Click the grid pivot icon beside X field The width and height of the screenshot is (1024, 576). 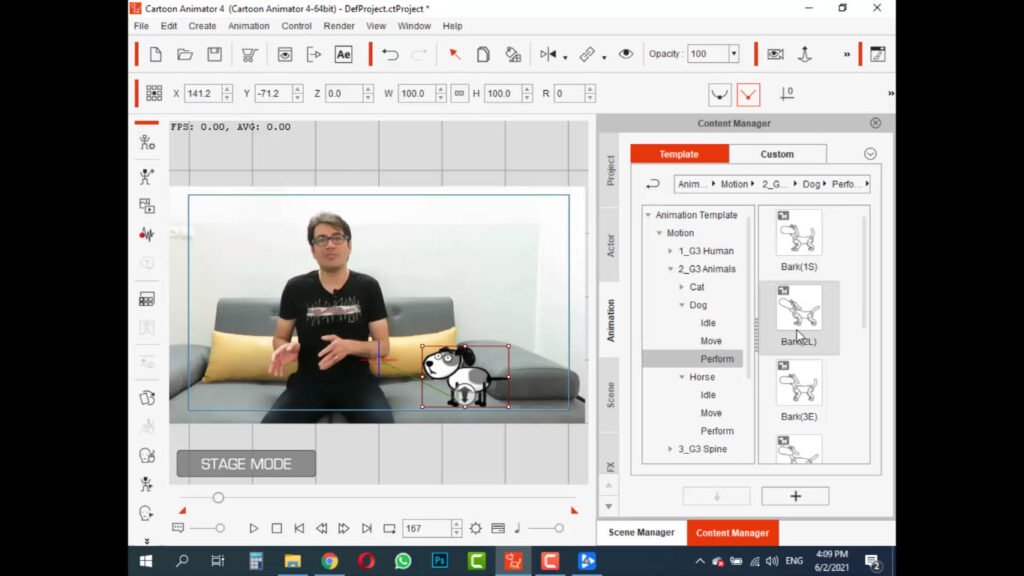154,93
